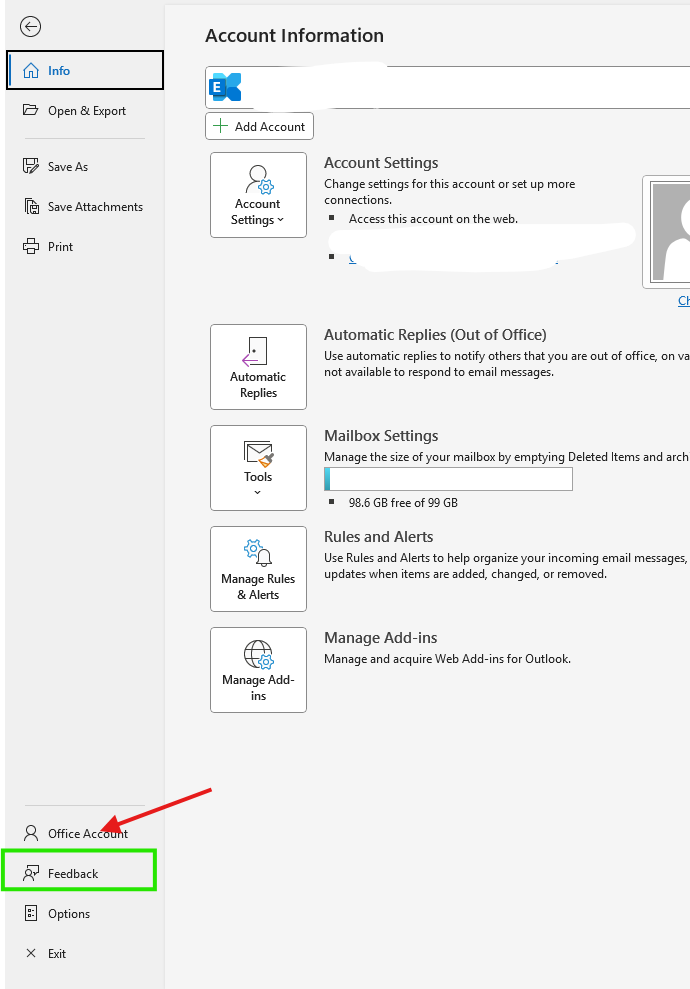The height and width of the screenshot is (989, 690).
Task: Open Manage Rules & Alerts
Action: 259,569
